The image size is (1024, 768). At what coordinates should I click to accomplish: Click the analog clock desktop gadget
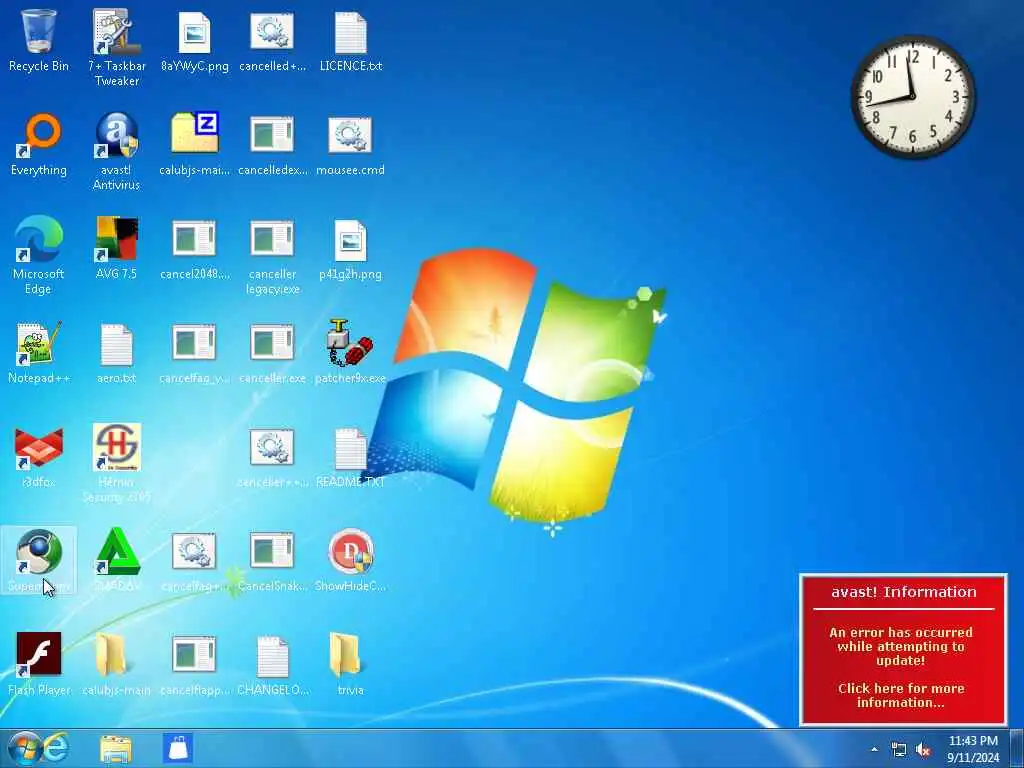tap(912, 97)
